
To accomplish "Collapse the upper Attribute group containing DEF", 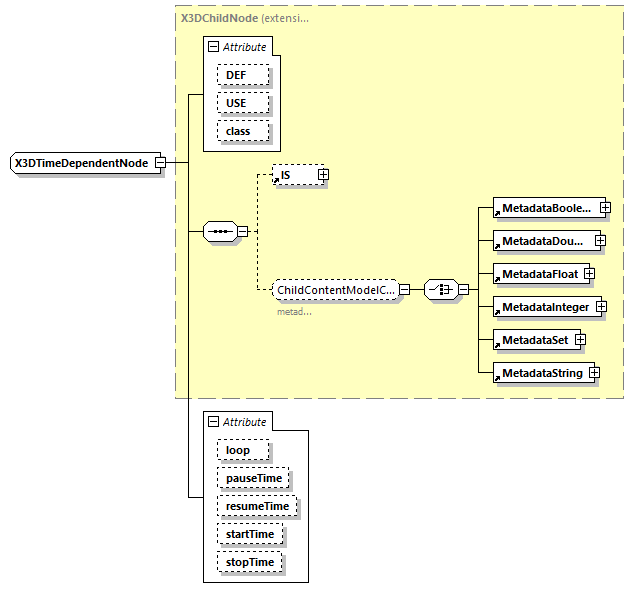I will (213, 47).
